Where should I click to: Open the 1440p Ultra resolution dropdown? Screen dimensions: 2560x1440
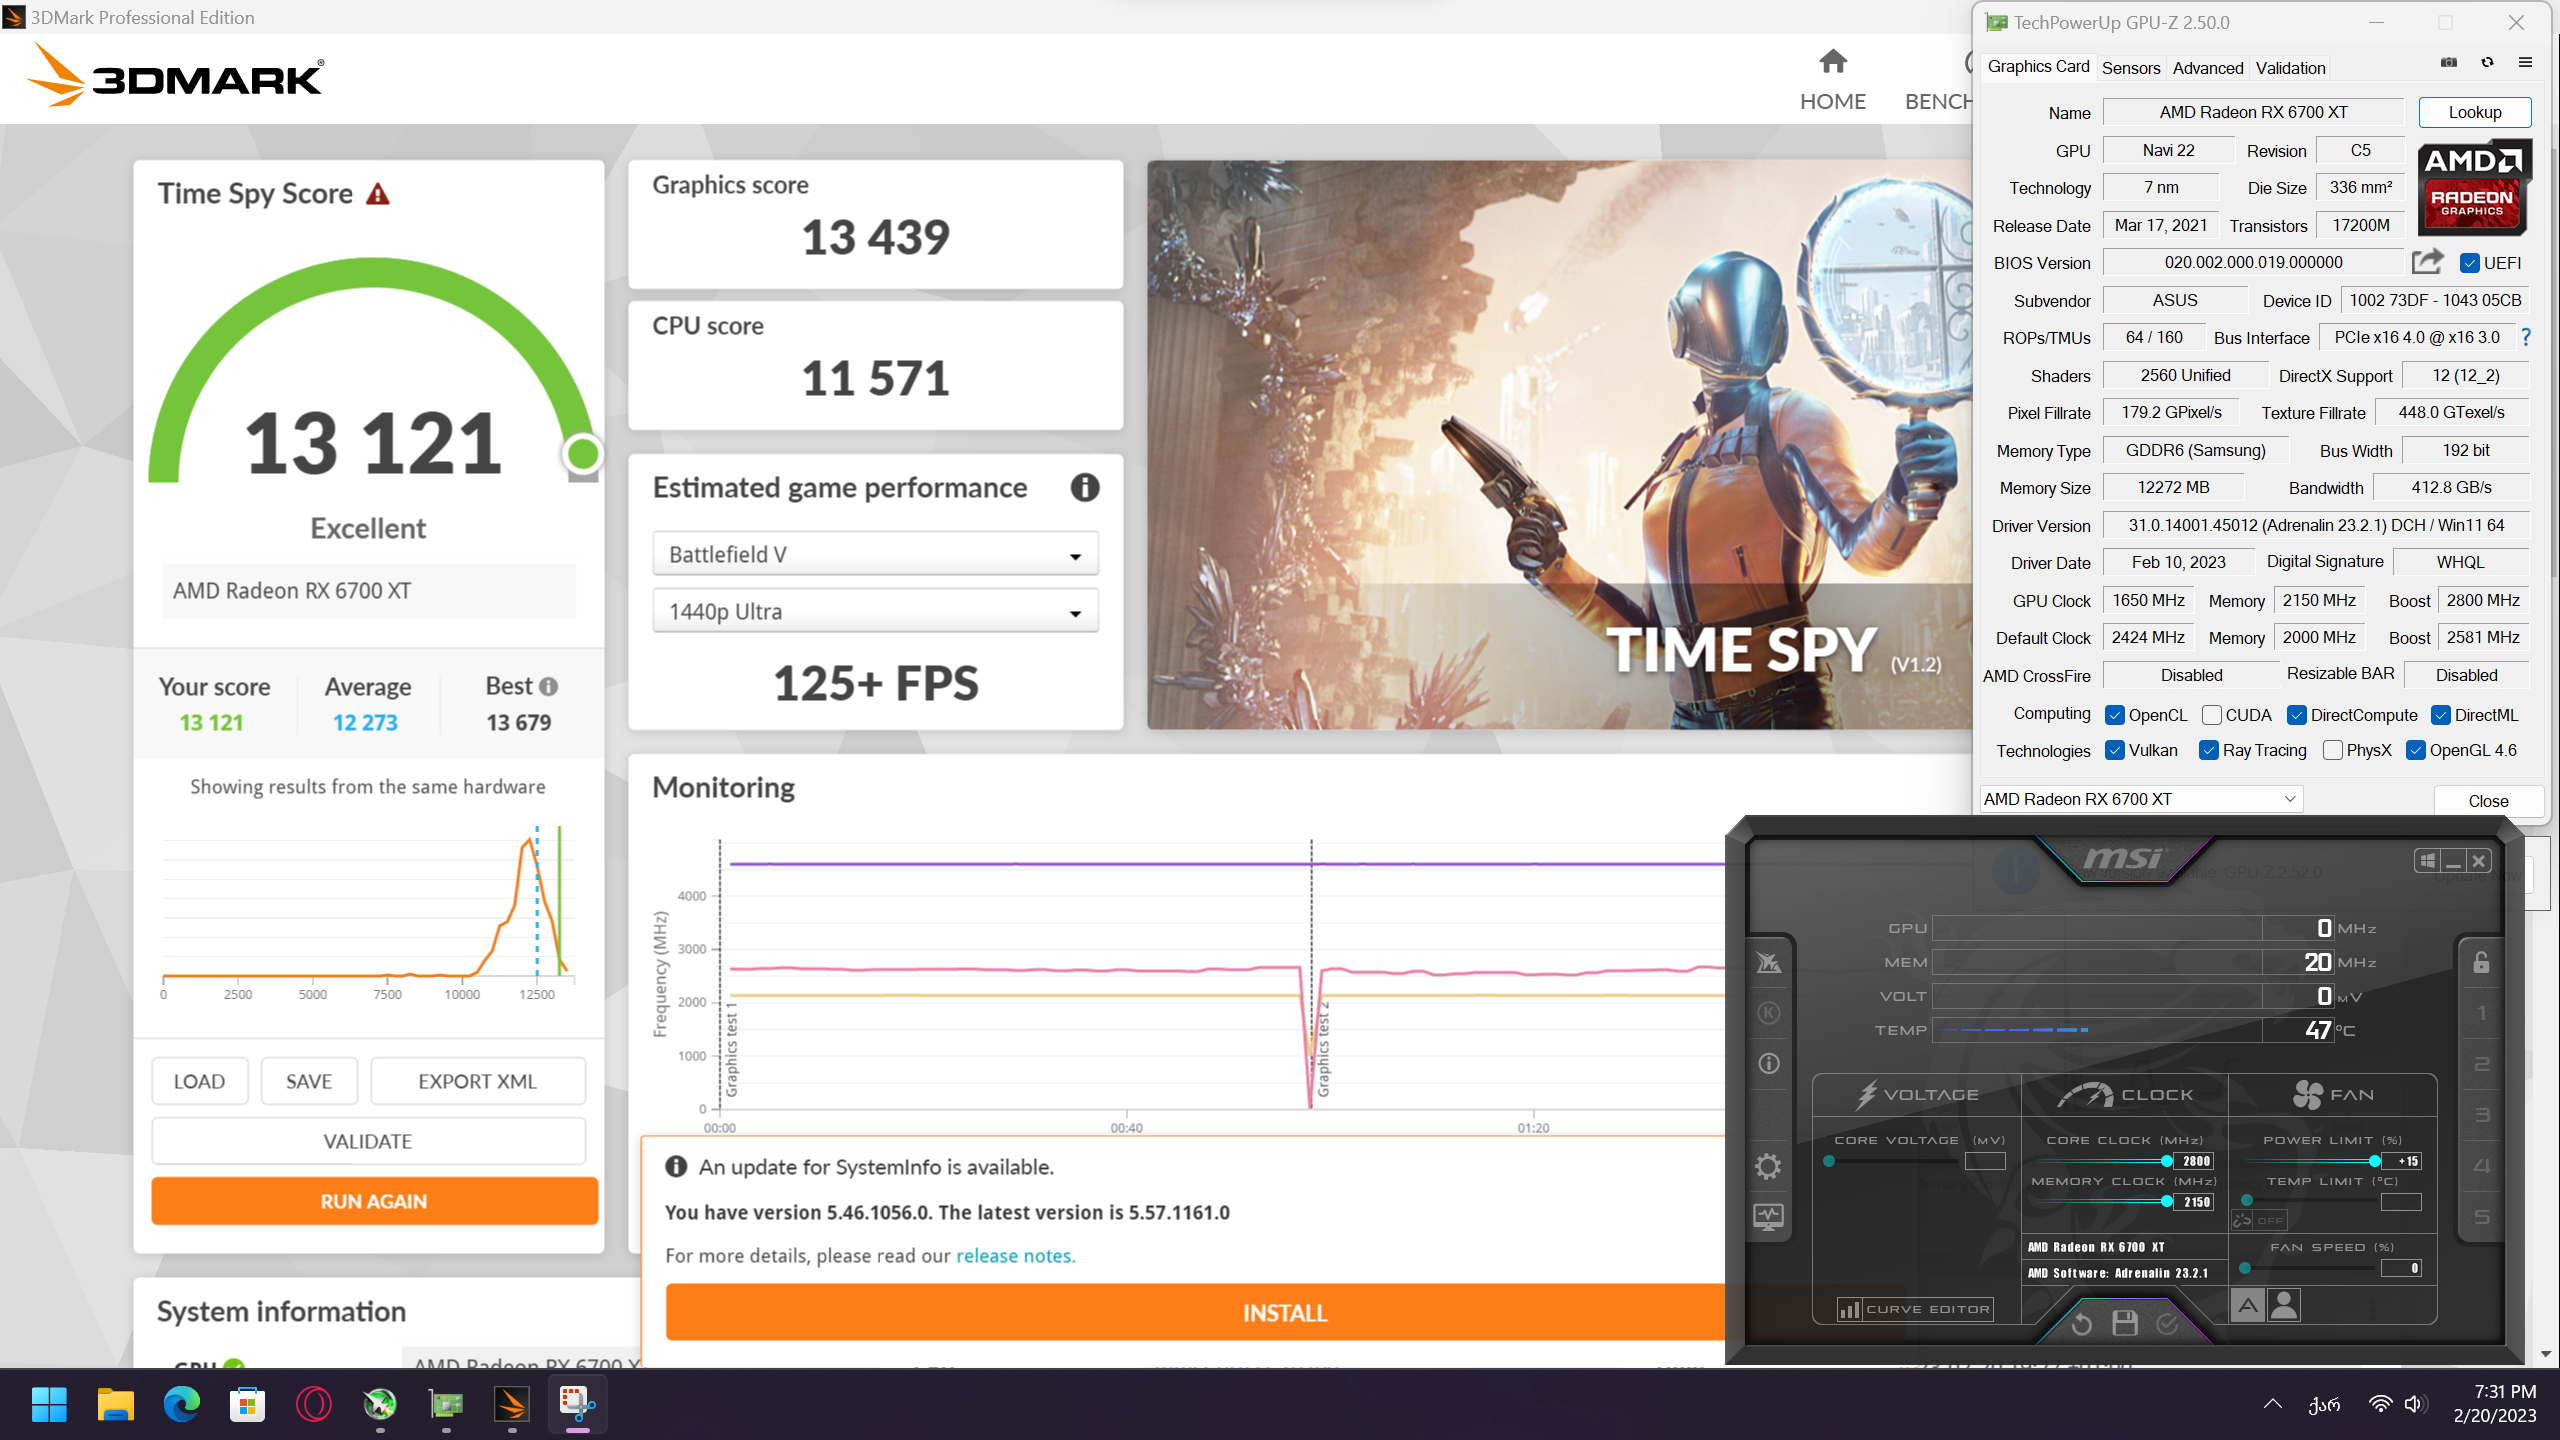click(x=875, y=612)
